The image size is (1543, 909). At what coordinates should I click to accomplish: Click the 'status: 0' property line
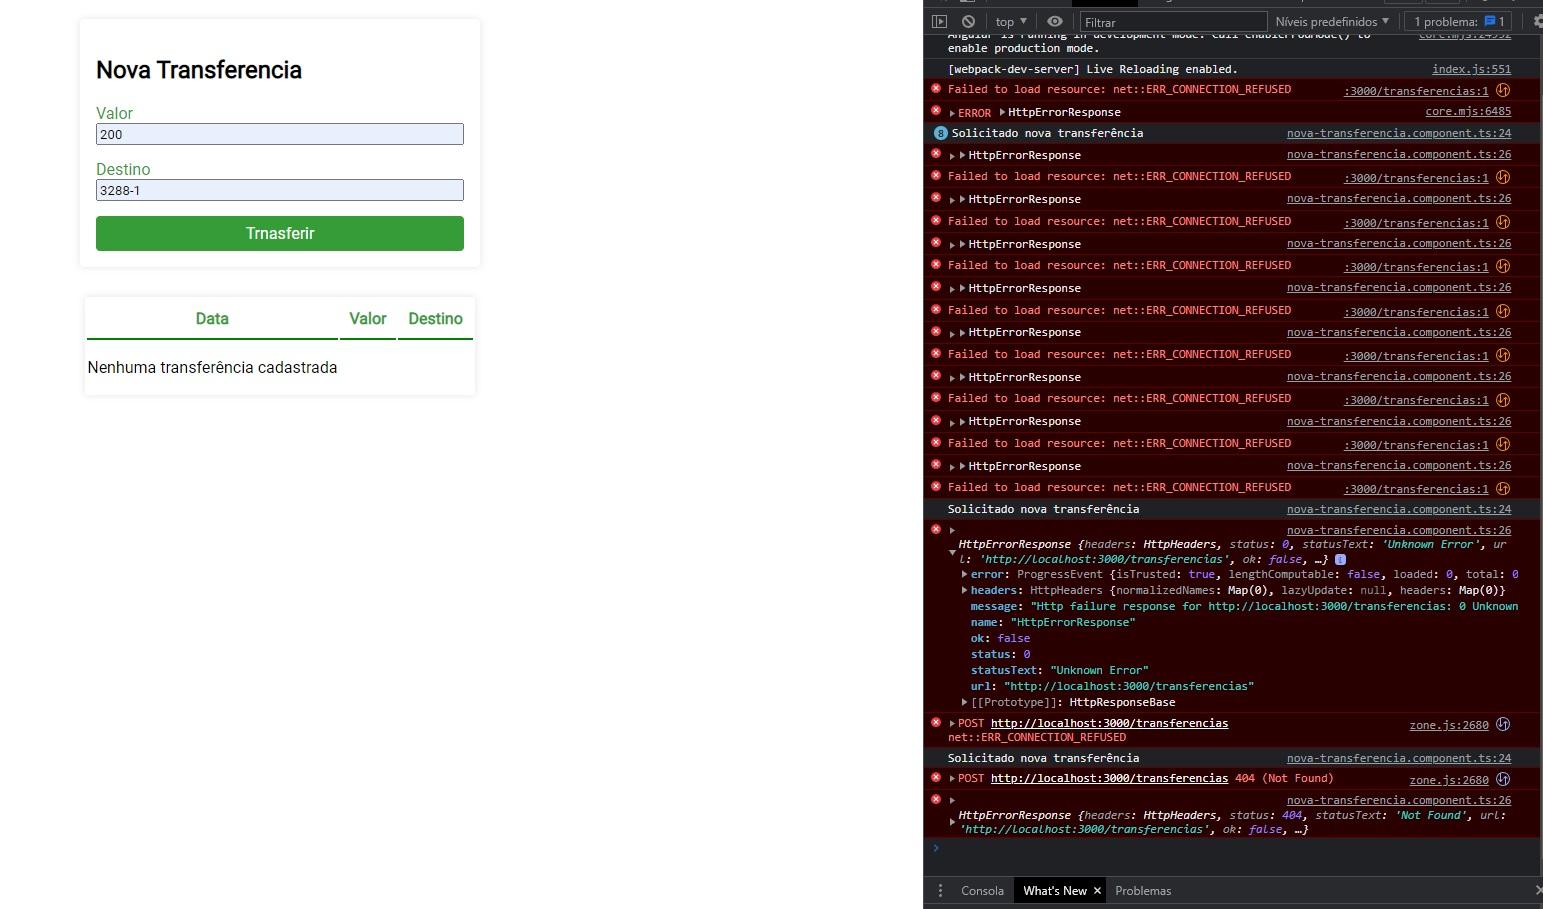click(x=1000, y=654)
